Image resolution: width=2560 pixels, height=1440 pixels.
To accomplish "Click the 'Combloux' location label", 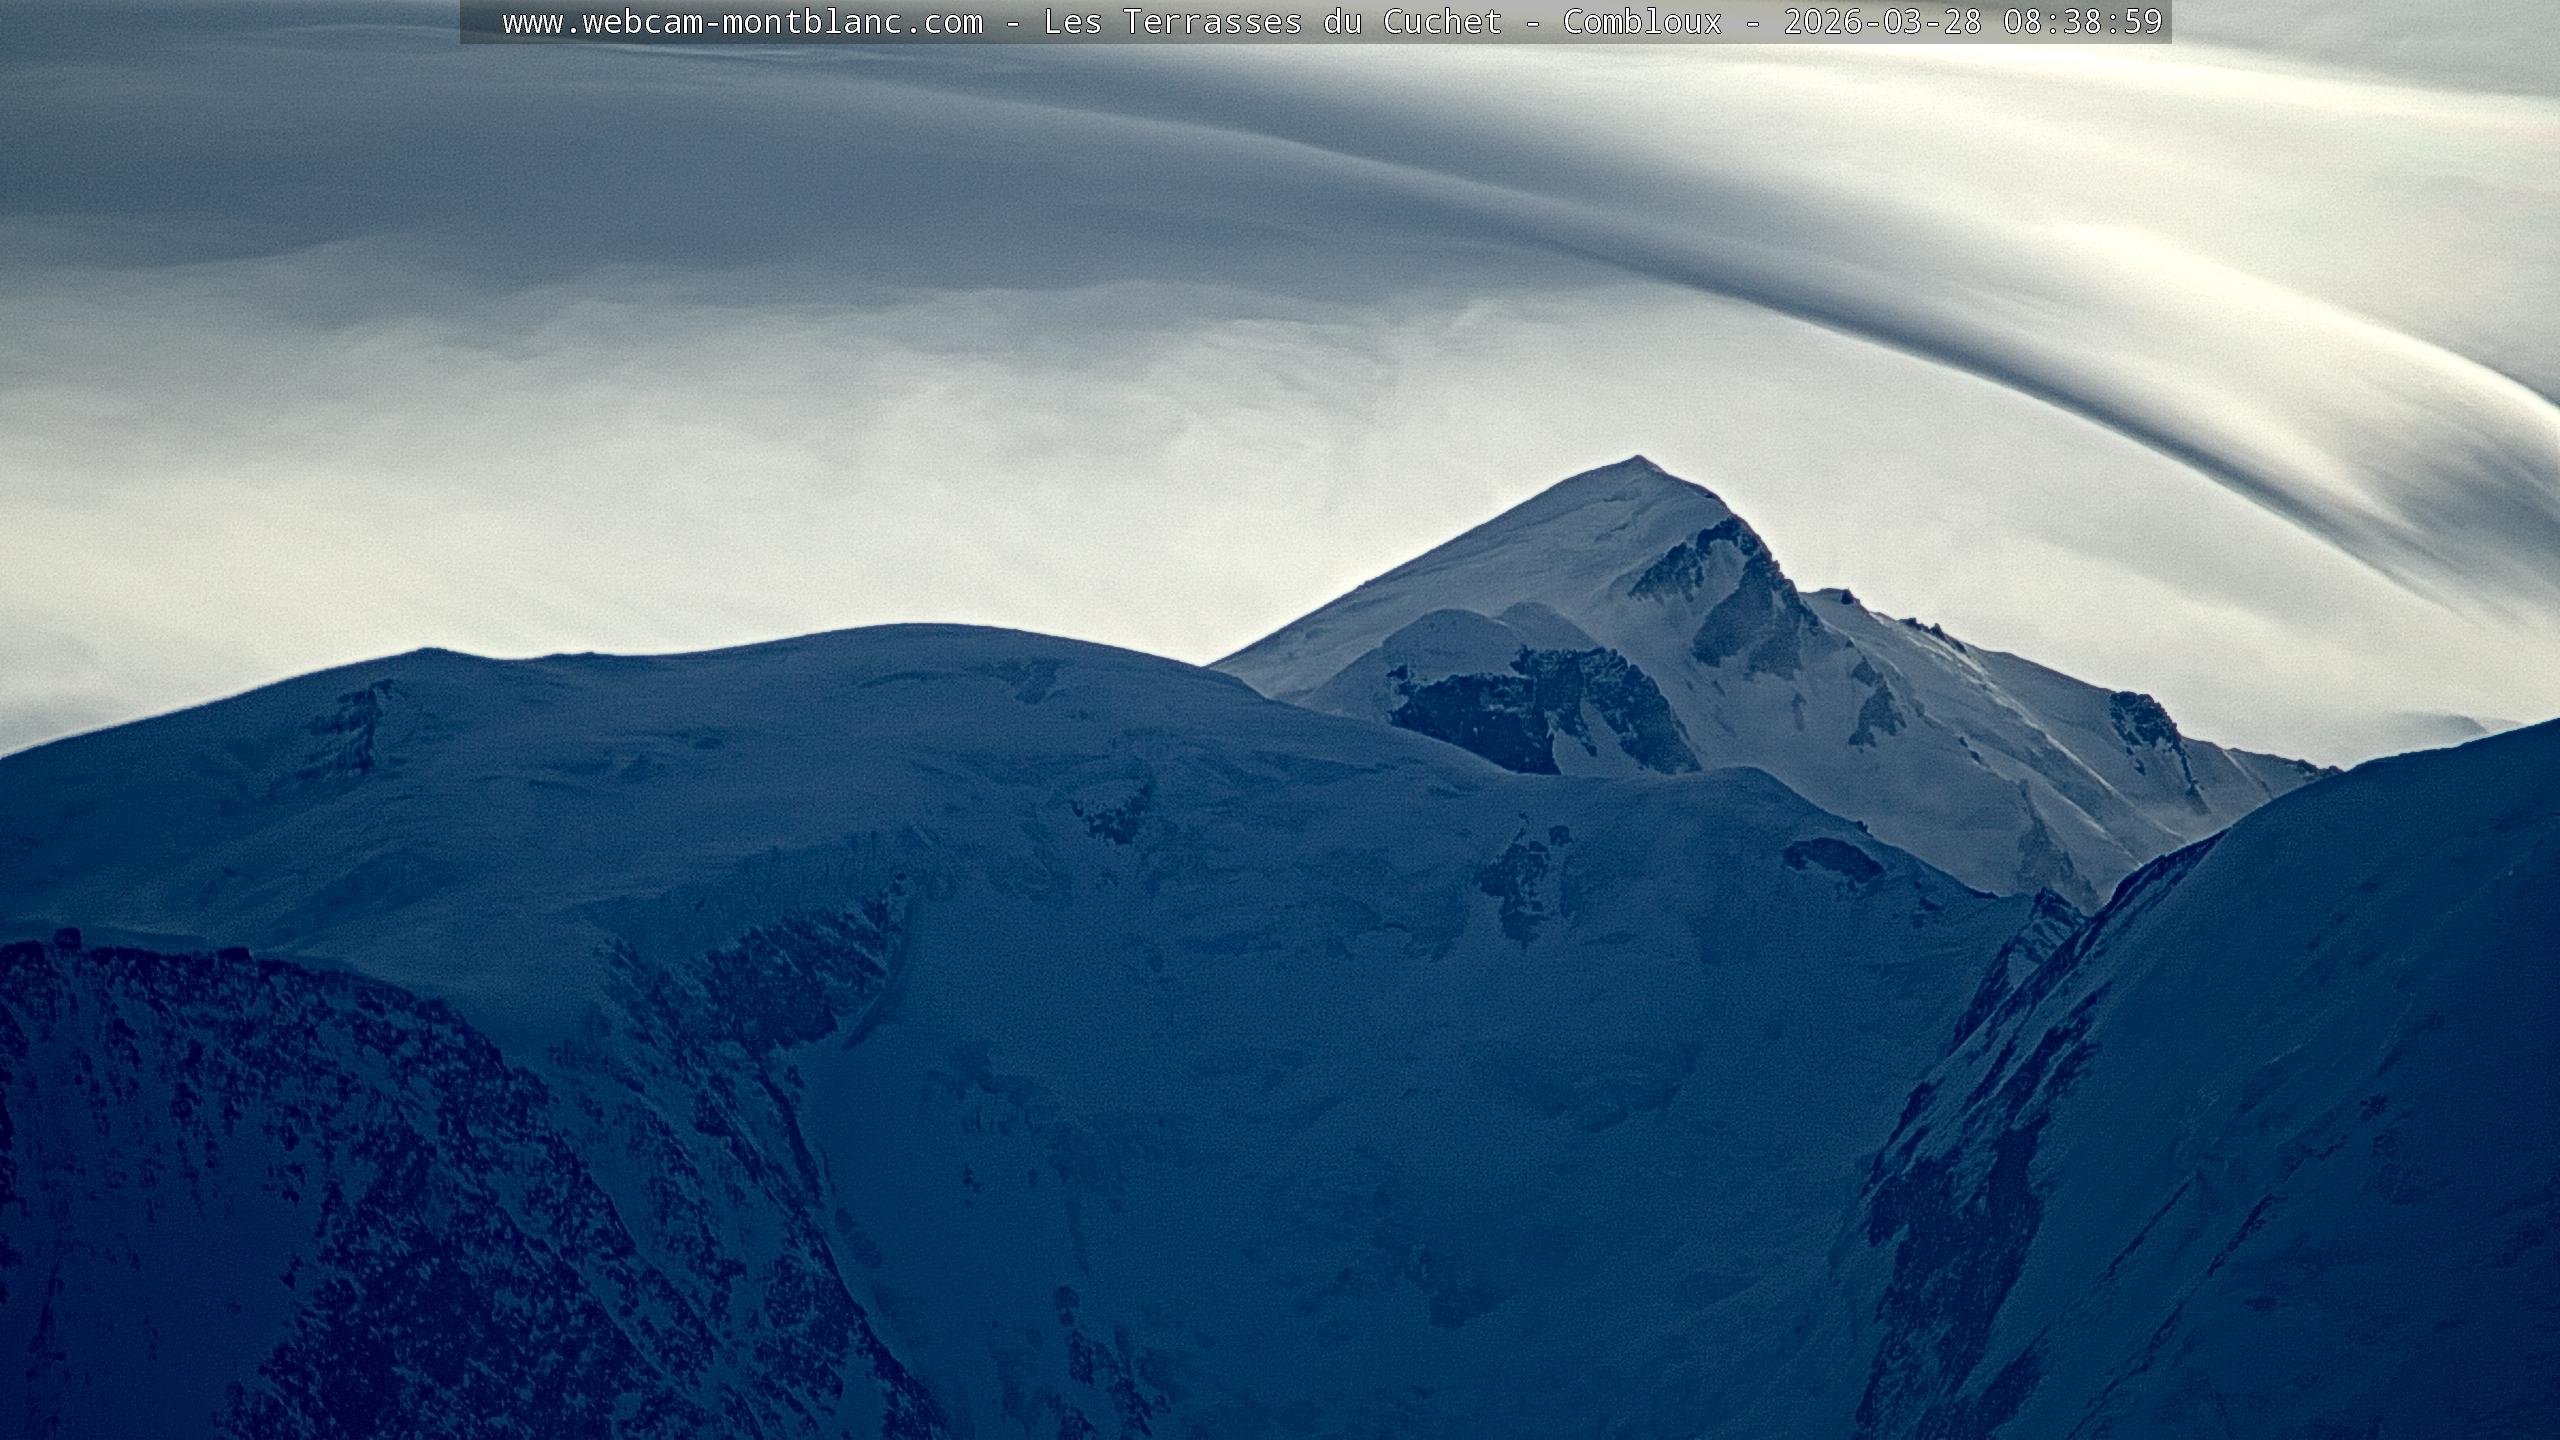I will (x=1642, y=22).
